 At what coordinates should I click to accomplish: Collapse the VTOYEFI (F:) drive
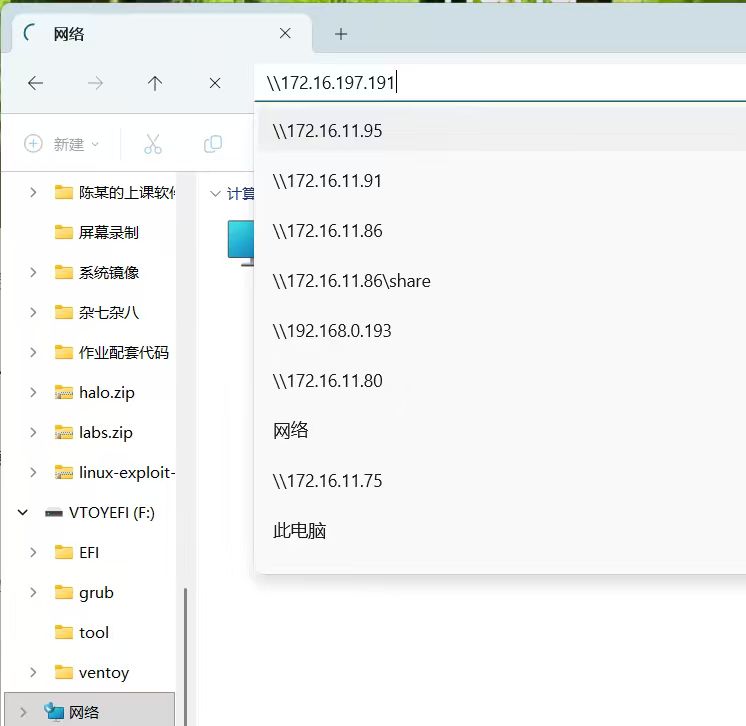23,512
